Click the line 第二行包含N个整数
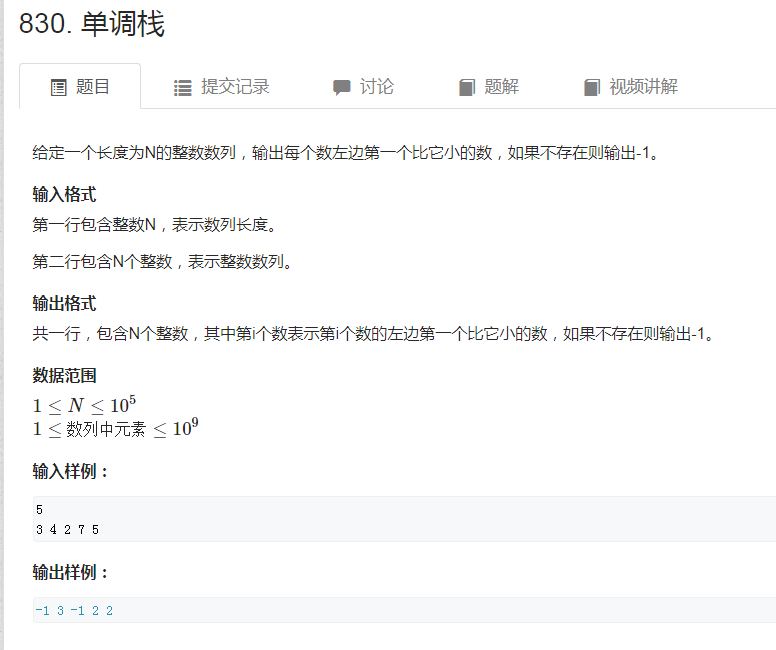Viewport: 776px width, 650px height. (162, 261)
